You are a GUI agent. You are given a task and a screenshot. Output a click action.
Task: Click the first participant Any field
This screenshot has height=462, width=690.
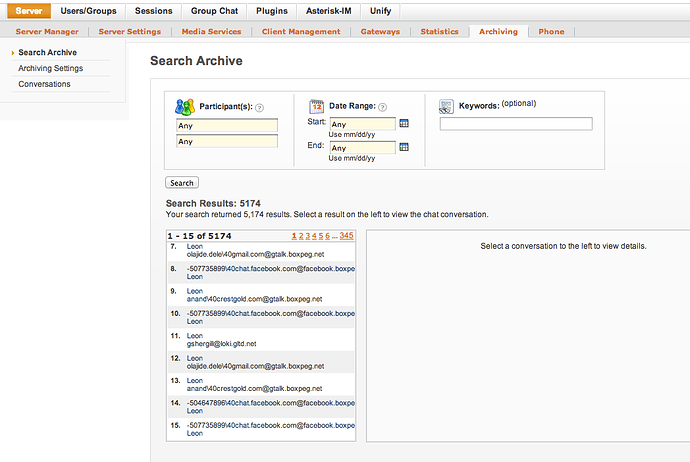pos(227,125)
